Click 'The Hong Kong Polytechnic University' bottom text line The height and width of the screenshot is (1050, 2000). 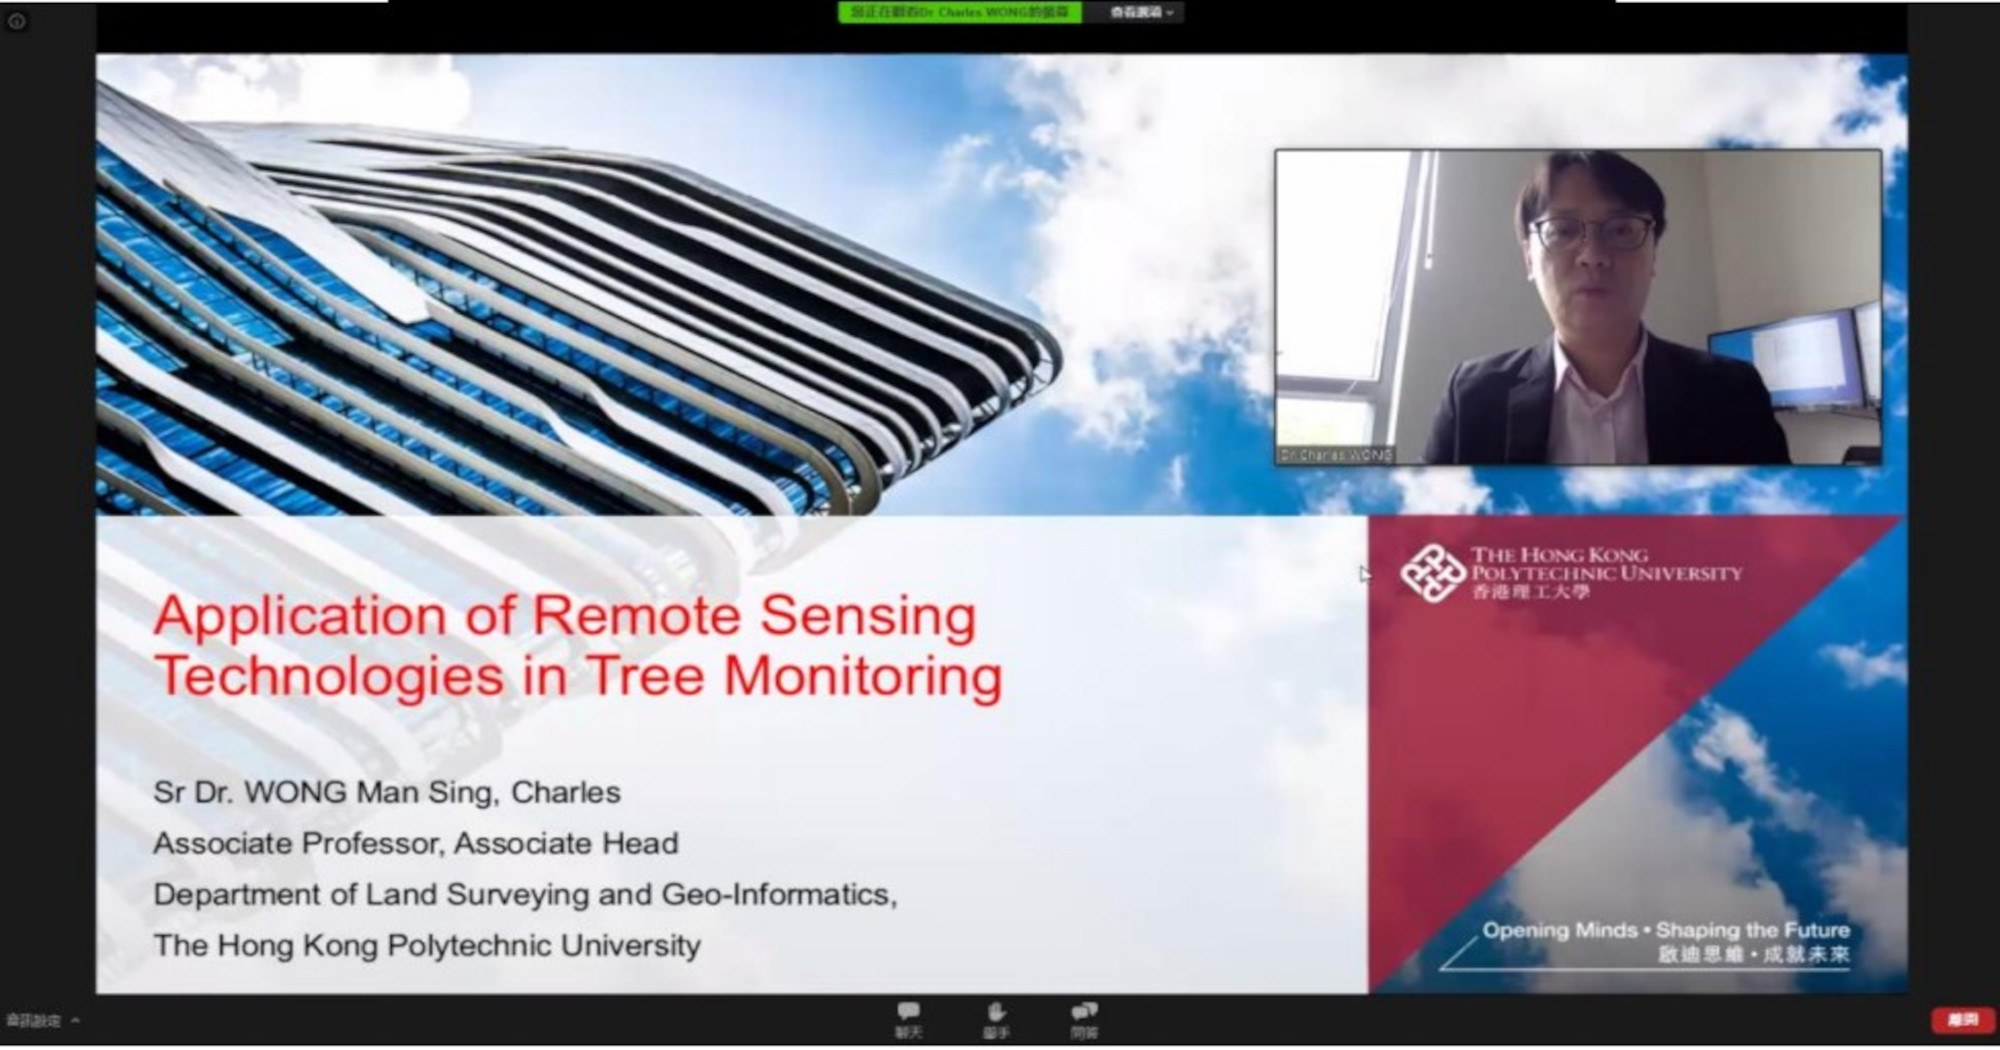427,945
